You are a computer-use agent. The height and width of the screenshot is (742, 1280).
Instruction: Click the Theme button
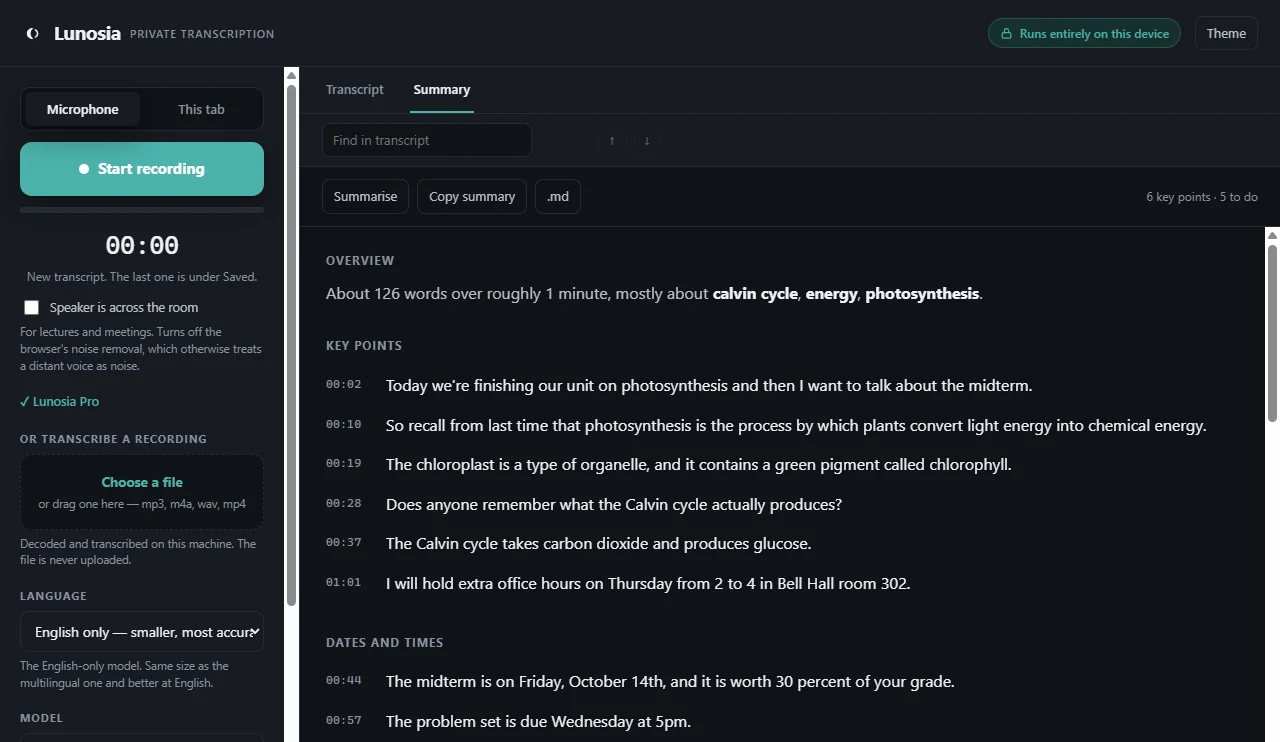[x=1226, y=33]
